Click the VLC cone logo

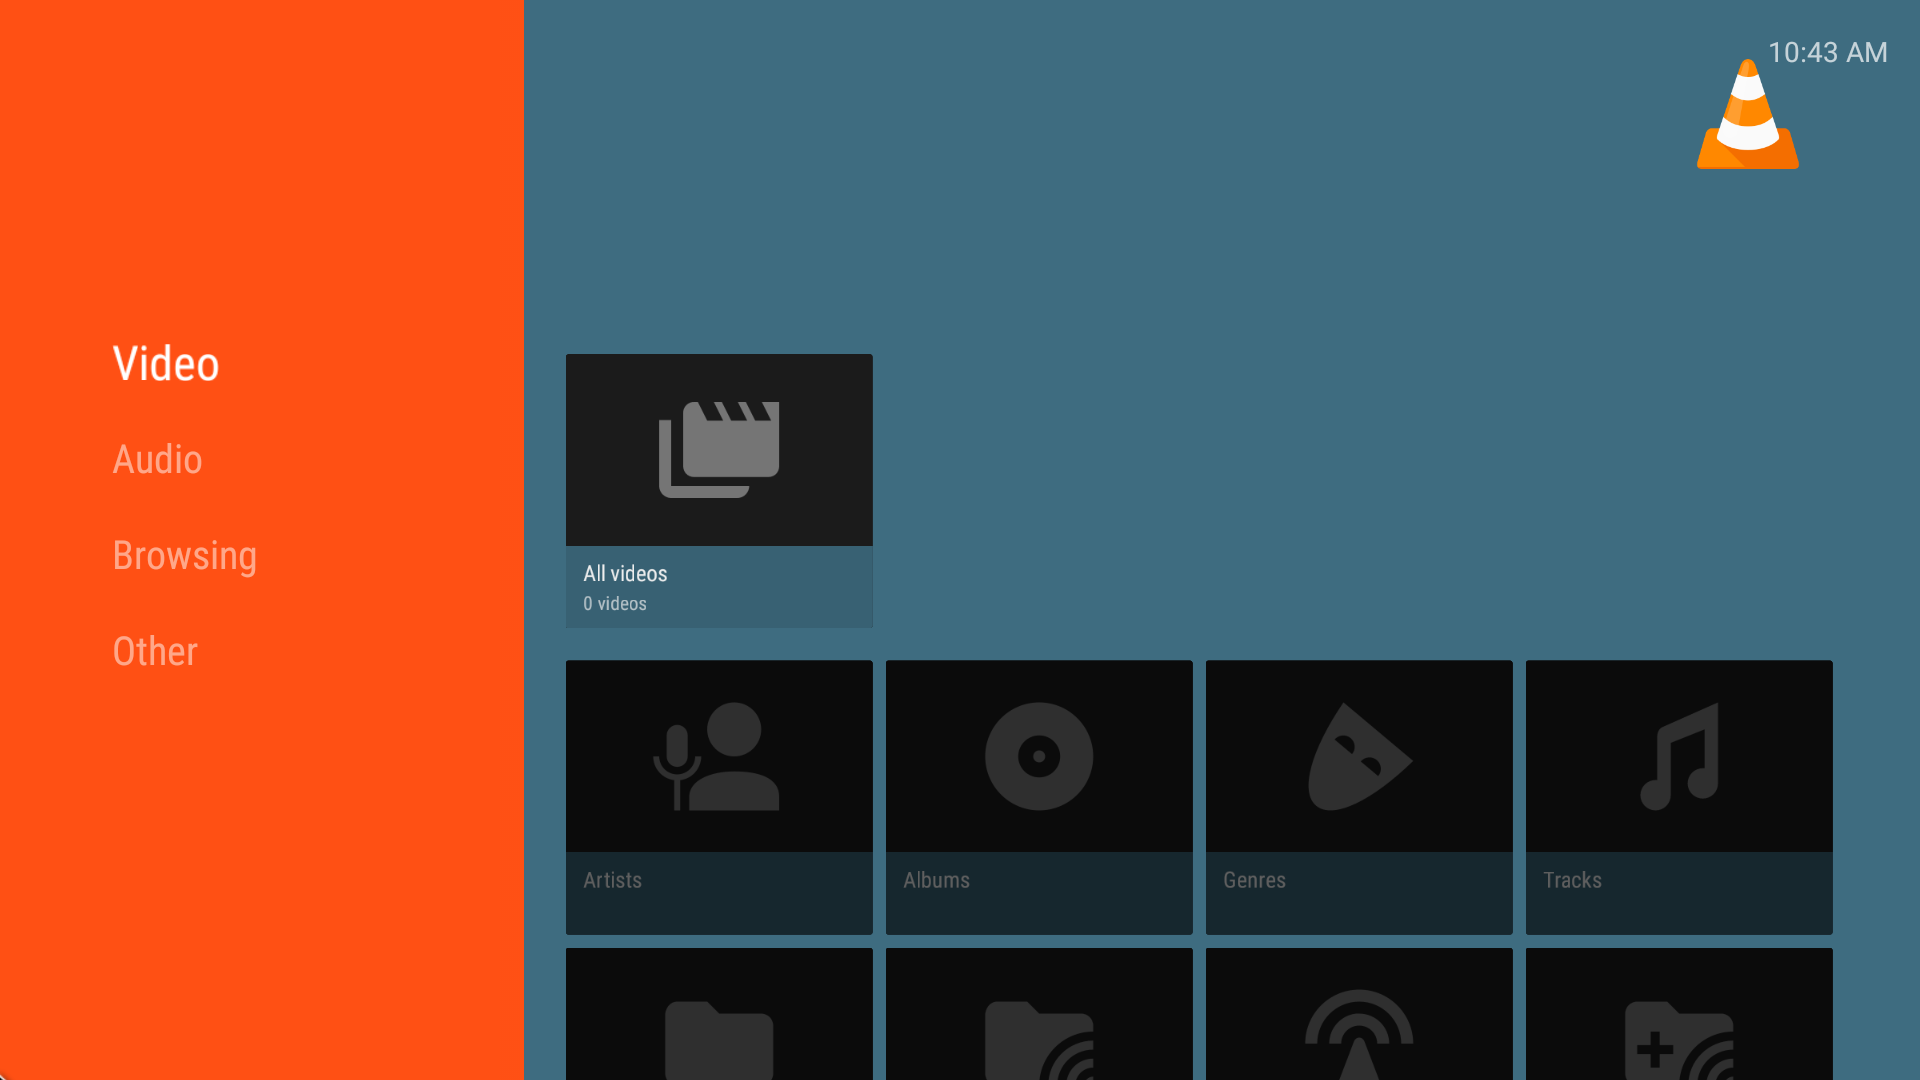point(1748,114)
